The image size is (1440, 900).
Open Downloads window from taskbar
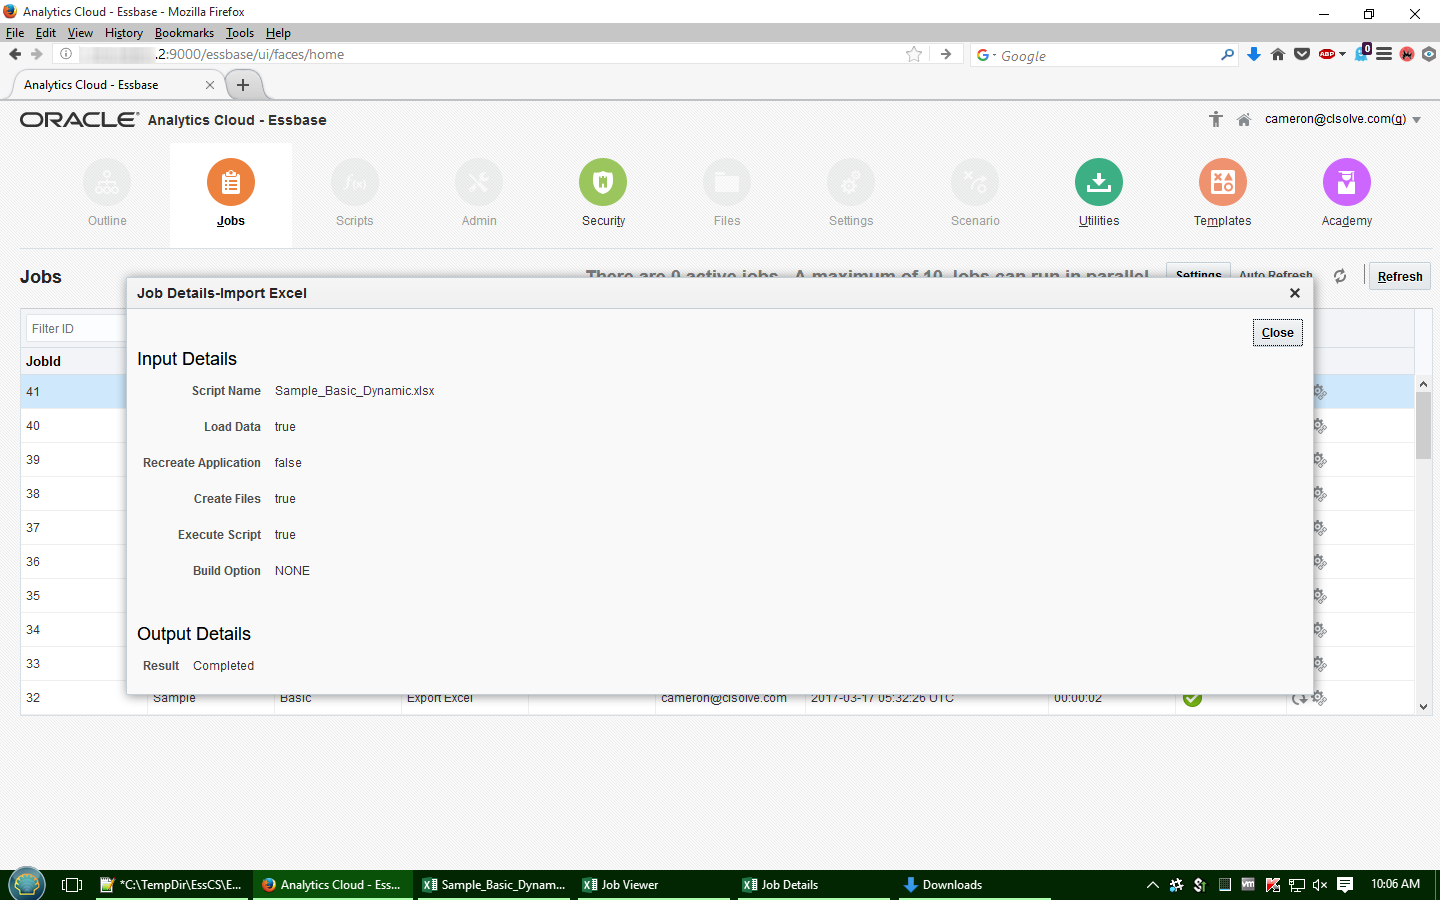[x=975, y=885]
